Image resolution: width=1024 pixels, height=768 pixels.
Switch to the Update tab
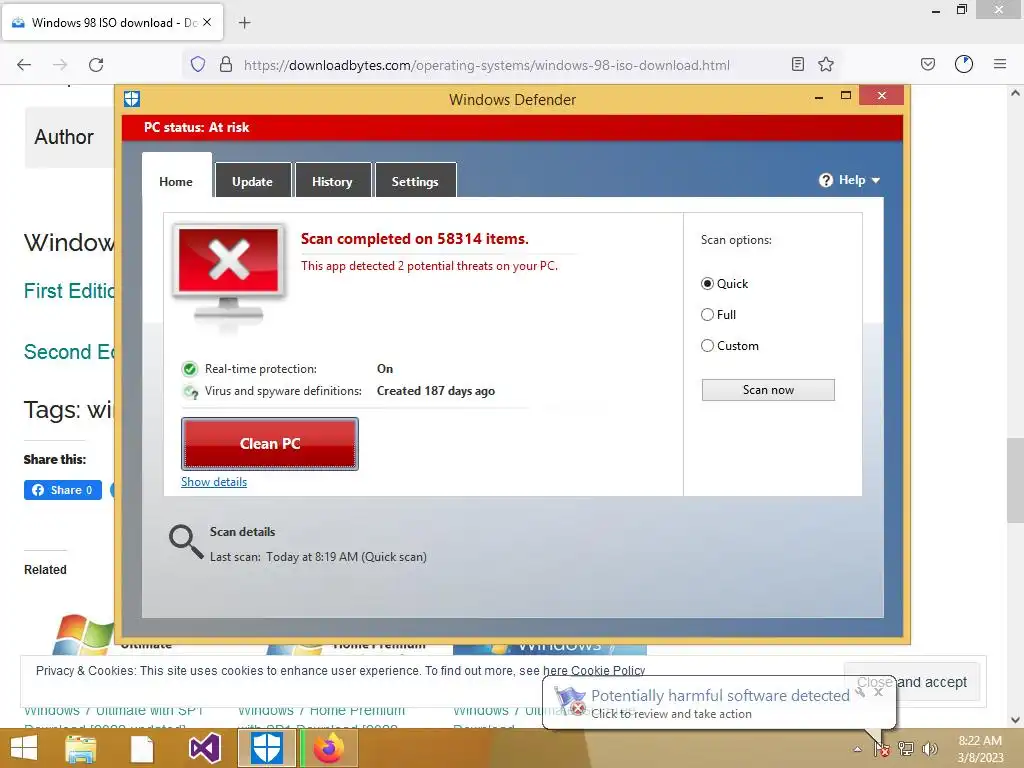(x=253, y=182)
